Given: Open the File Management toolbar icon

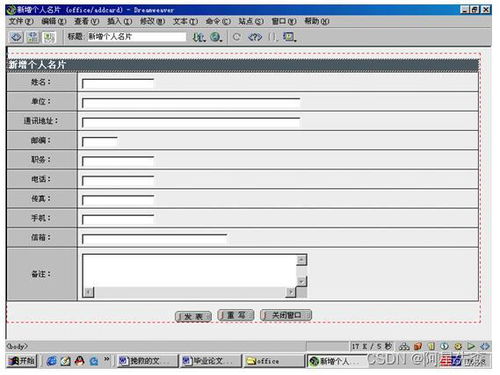Looking at the screenshot, I should 199,37.
